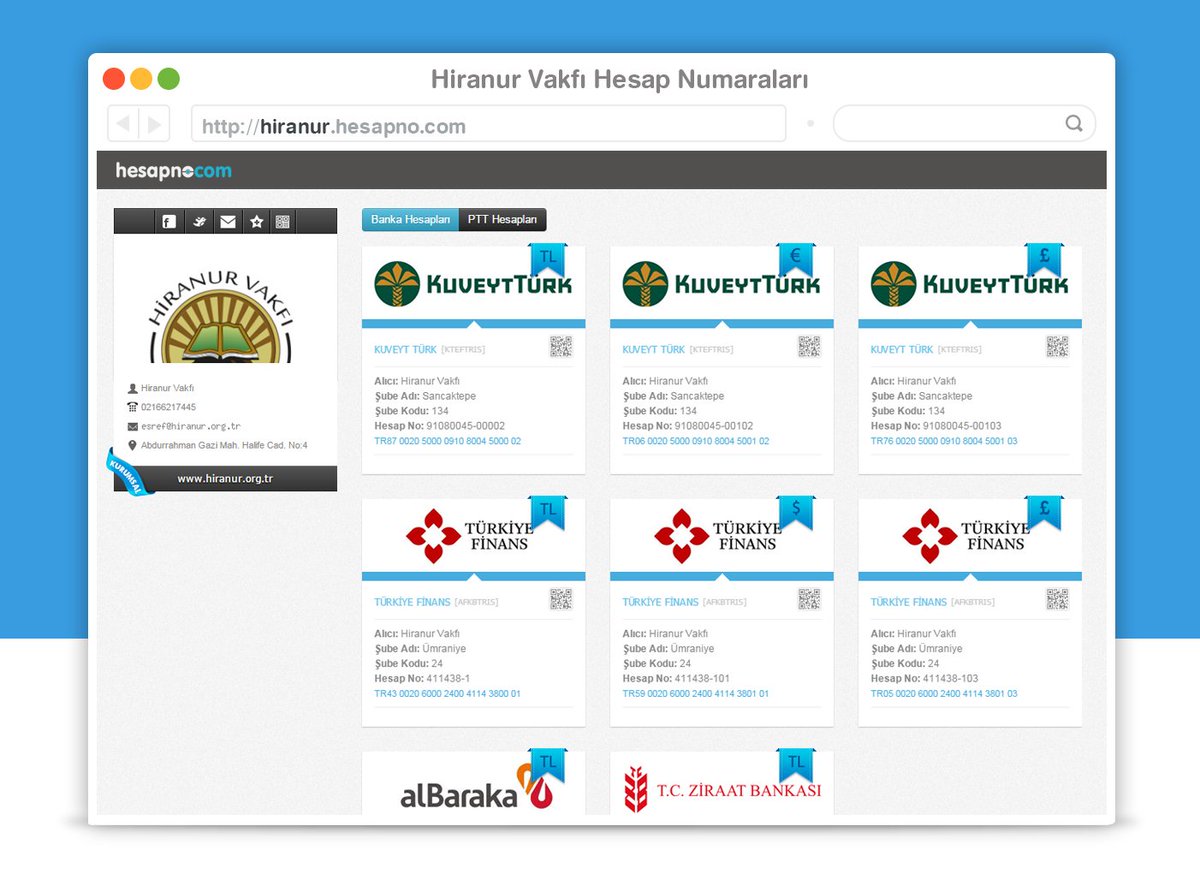Click the Twitter bird share icon
The image size is (1200, 880).
pyautogui.click(x=198, y=222)
